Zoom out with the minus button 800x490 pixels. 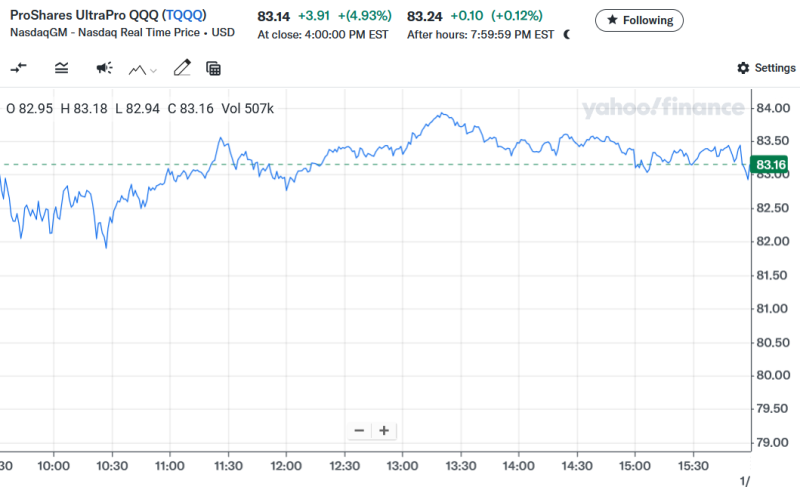[x=359, y=431]
